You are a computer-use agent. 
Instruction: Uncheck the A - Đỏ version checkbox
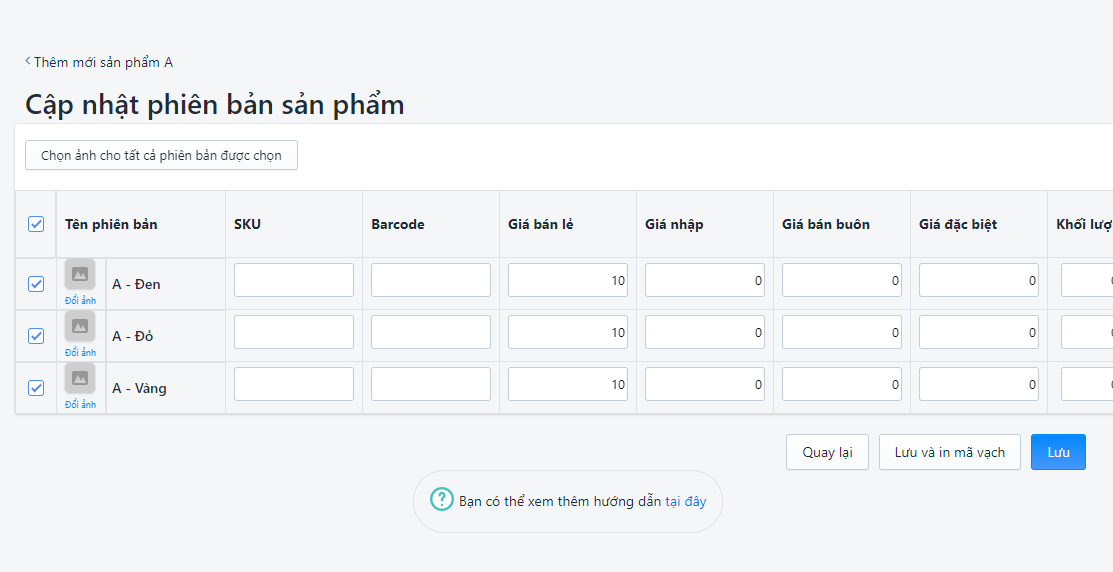pyautogui.click(x=36, y=336)
